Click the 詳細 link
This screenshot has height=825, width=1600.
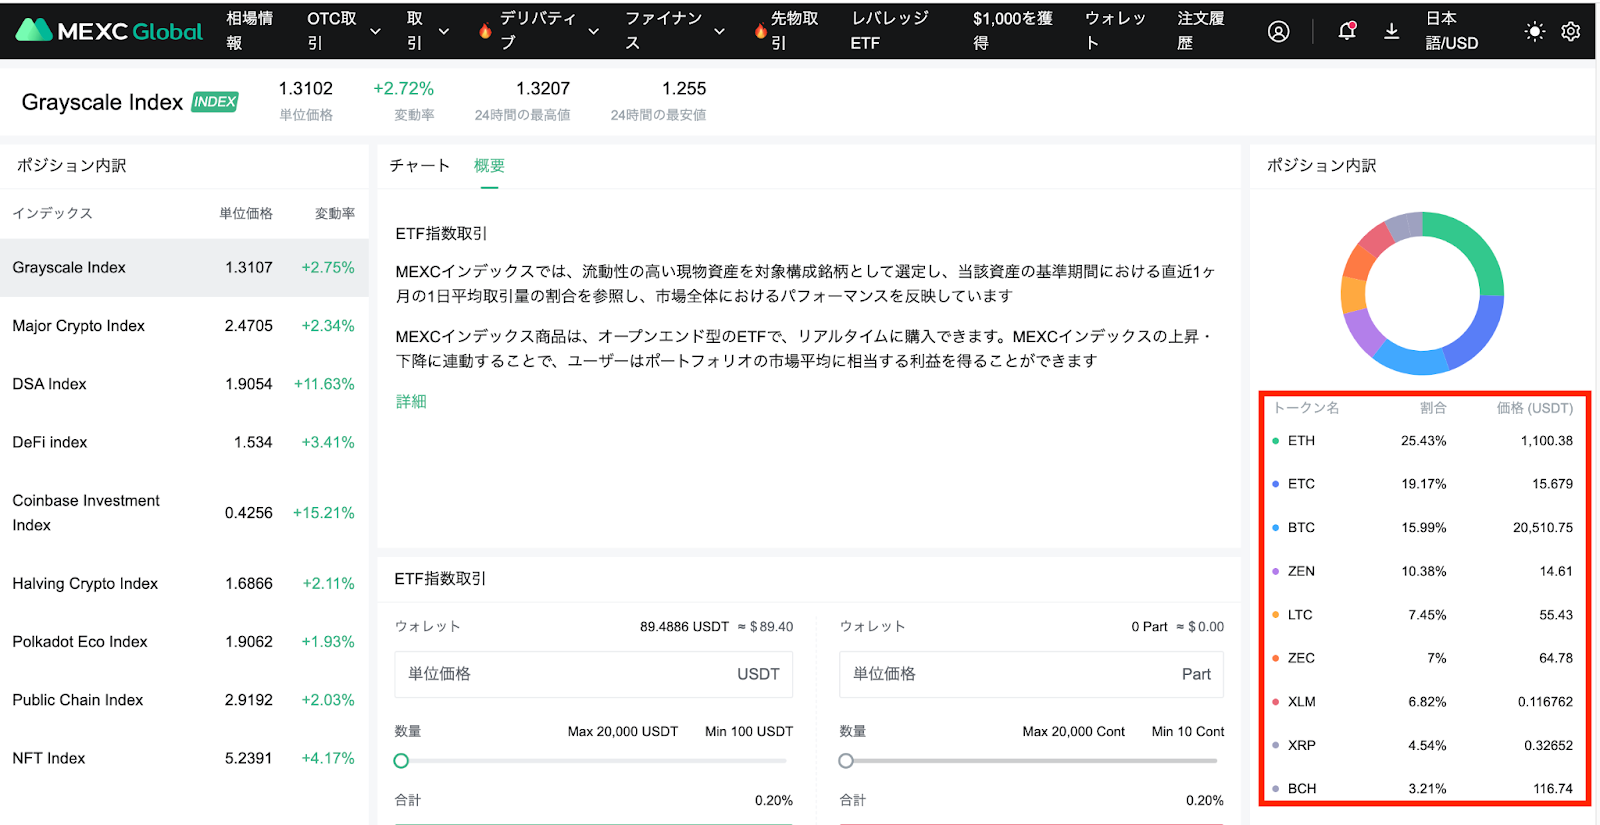point(411,401)
